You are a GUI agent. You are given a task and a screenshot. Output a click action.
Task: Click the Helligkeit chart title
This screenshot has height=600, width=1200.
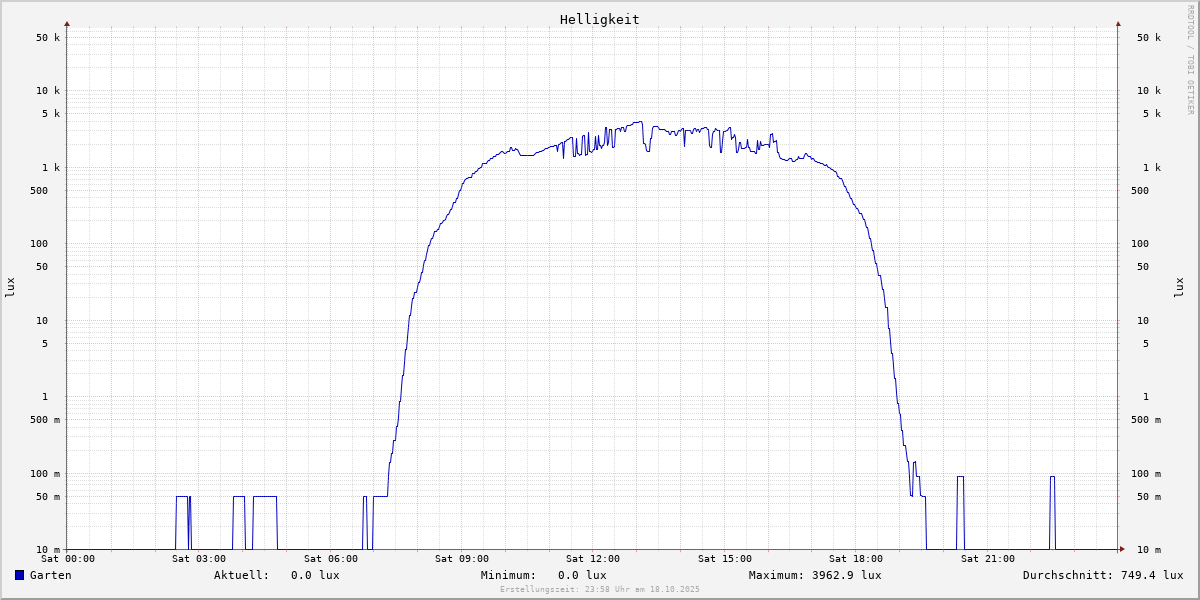click(x=599, y=19)
